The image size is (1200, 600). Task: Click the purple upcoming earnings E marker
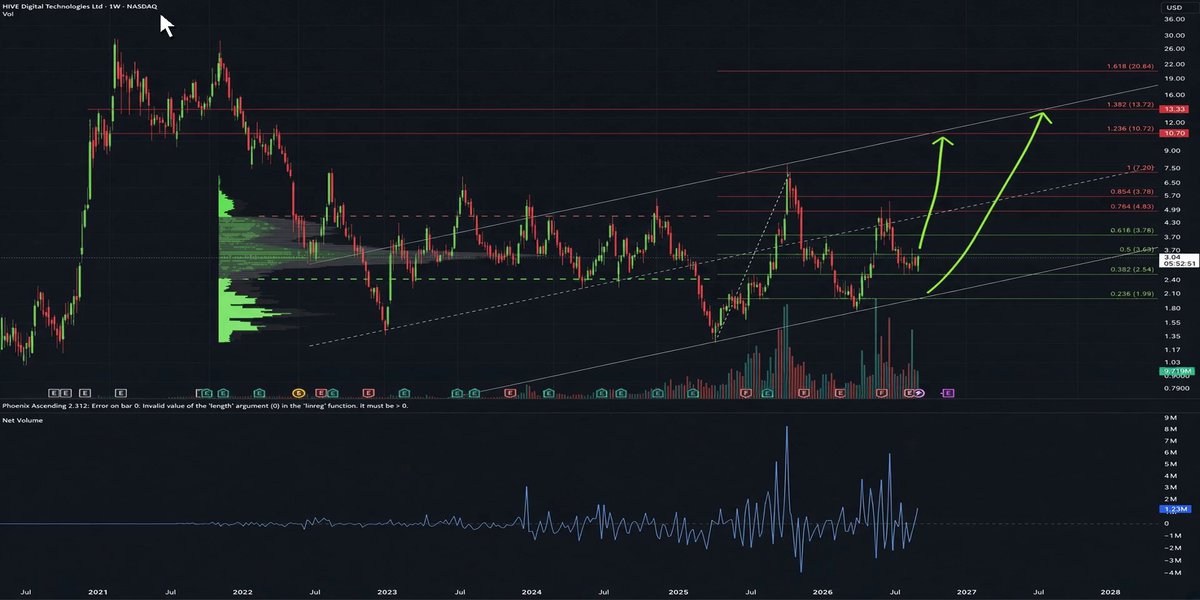pos(947,393)
